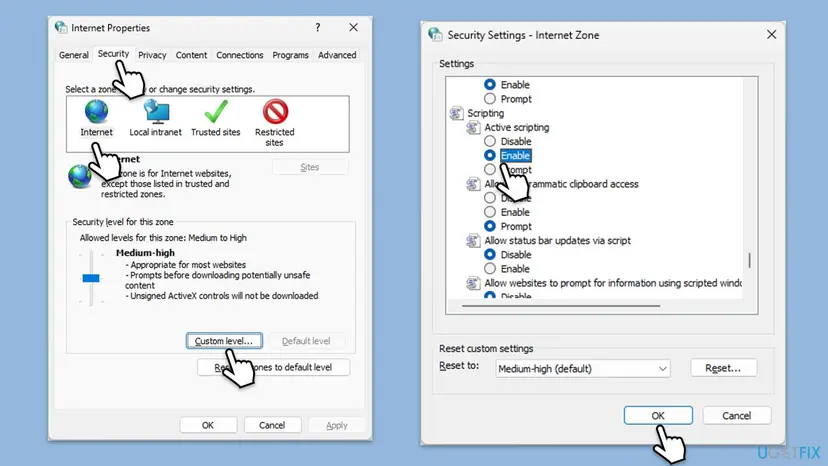Select the topmost Enable radio button in settings
828x466 pixels.
click(x=490, y=85)
